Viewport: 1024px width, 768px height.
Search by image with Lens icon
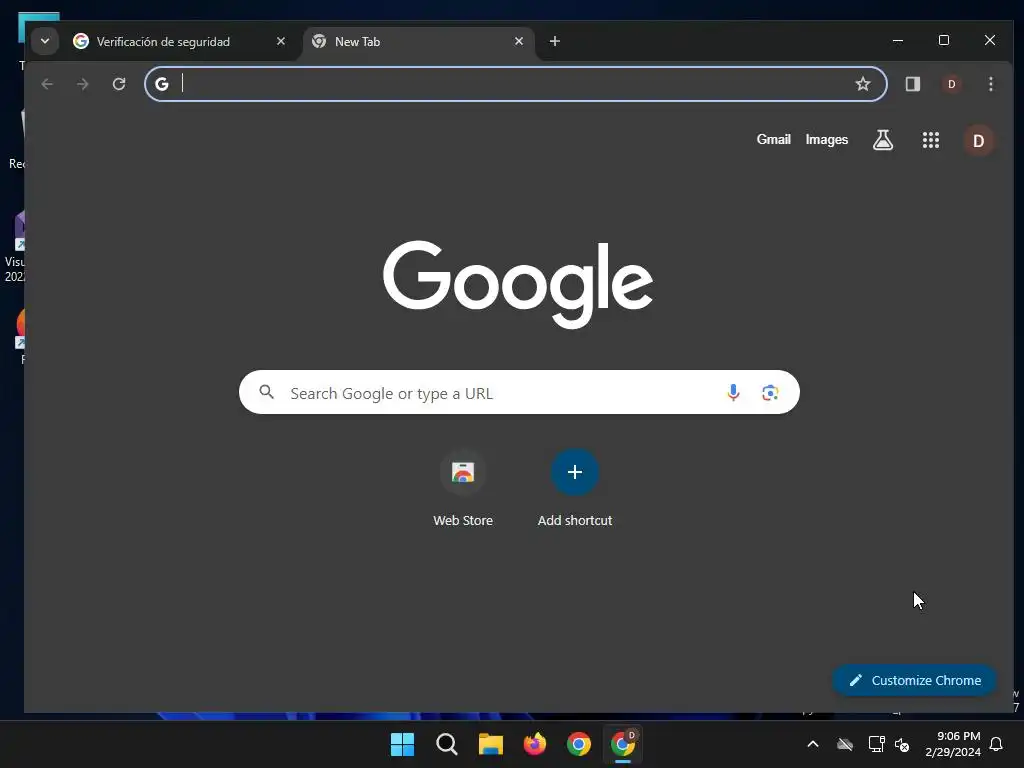tap(770, 392)
